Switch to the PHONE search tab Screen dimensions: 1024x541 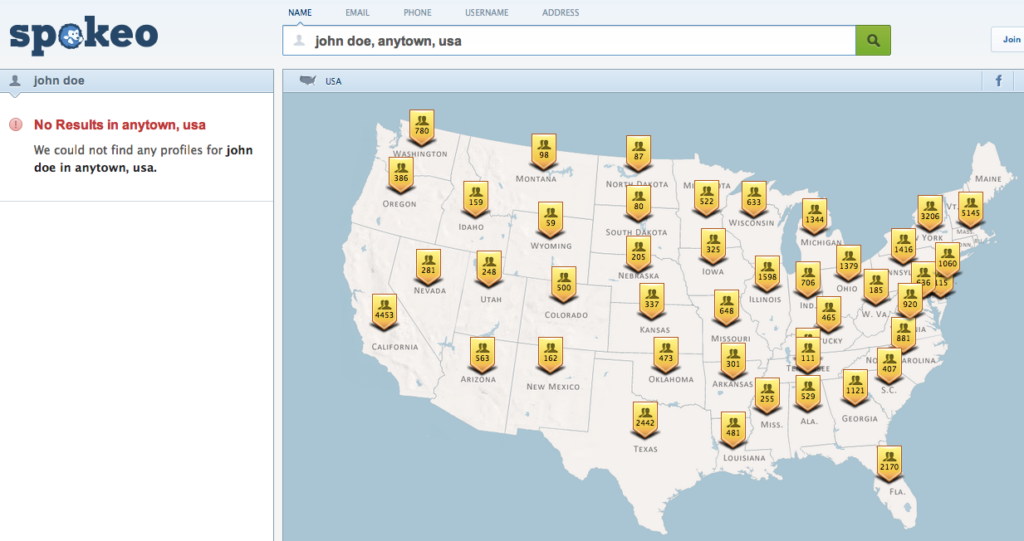click(417, 12)
